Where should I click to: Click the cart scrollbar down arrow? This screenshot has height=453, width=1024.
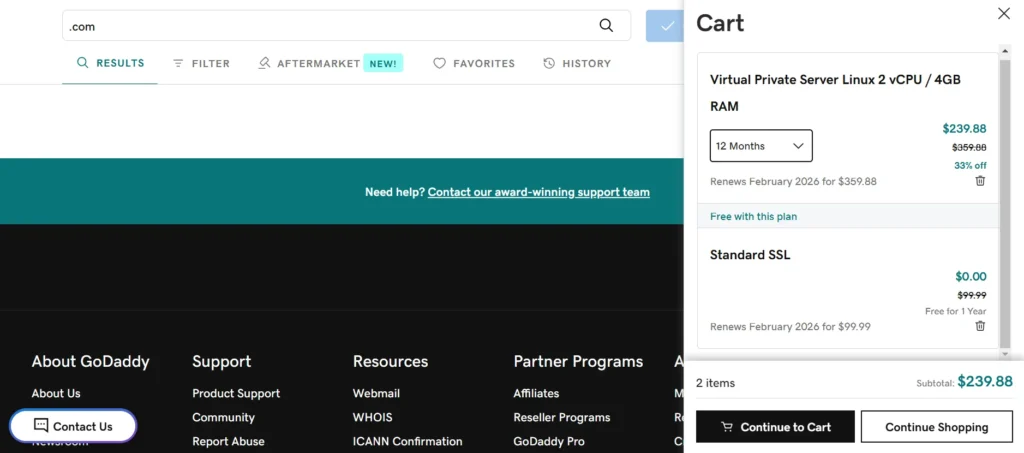coord(1004,353)
